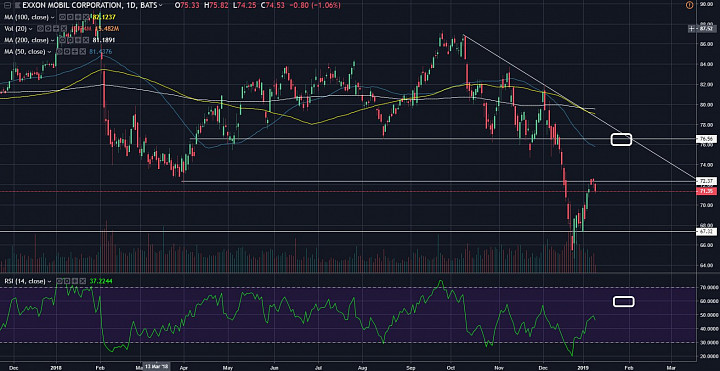Viewport: 720px width, 371px height.
Task: Click the RSI value 37.2244
Action: tap(101, 281)
